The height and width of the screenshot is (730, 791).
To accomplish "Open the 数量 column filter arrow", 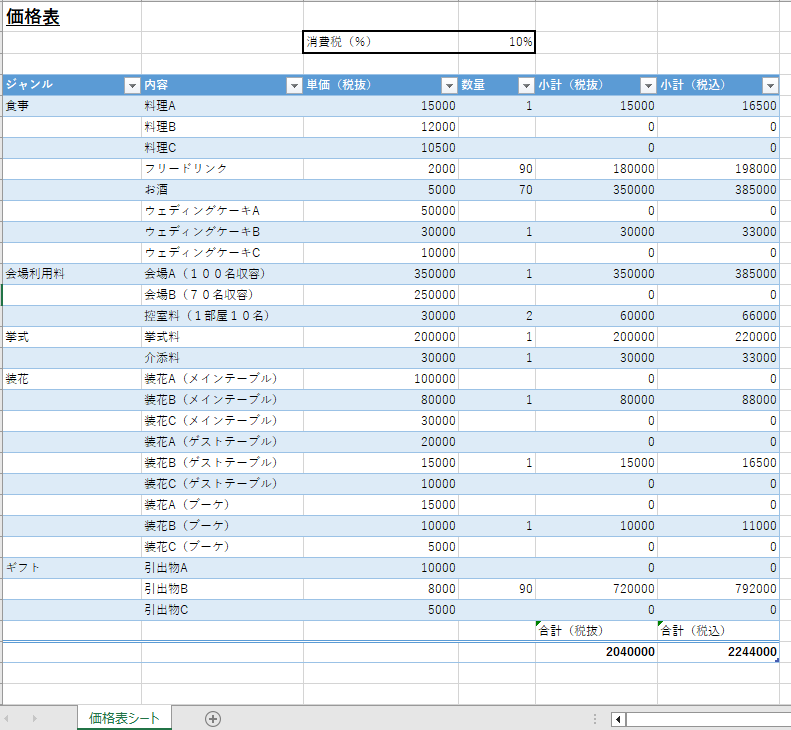I will [526, 86].
